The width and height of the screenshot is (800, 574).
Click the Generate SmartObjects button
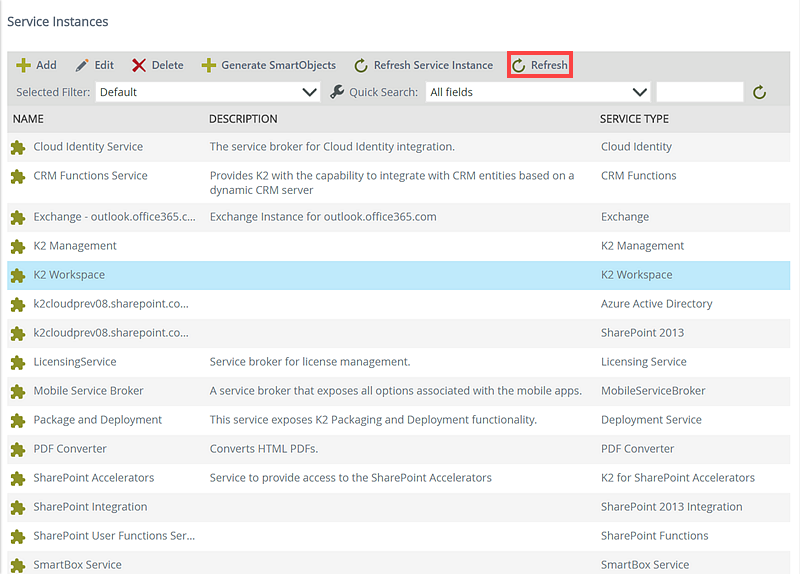click(269, 65)
